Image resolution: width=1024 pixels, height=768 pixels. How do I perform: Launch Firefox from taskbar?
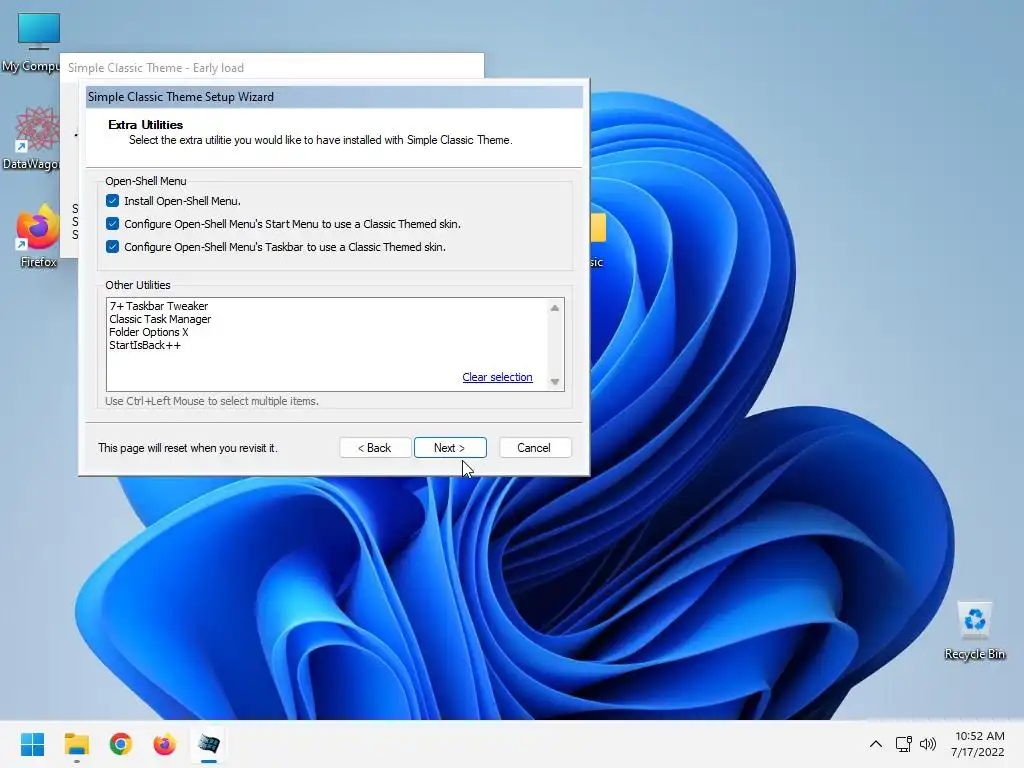click(165, 744)
